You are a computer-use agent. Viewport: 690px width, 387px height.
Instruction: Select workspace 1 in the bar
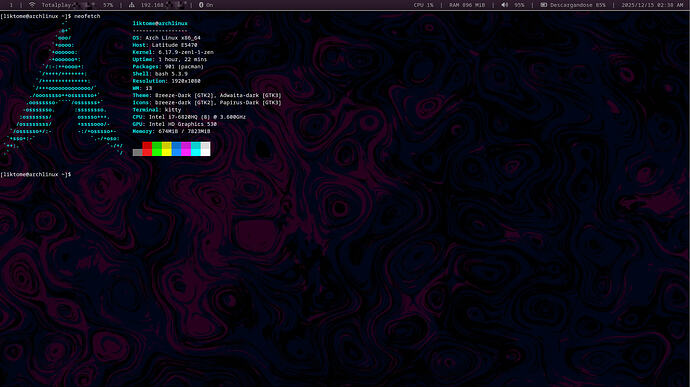(x=11, y=5)
